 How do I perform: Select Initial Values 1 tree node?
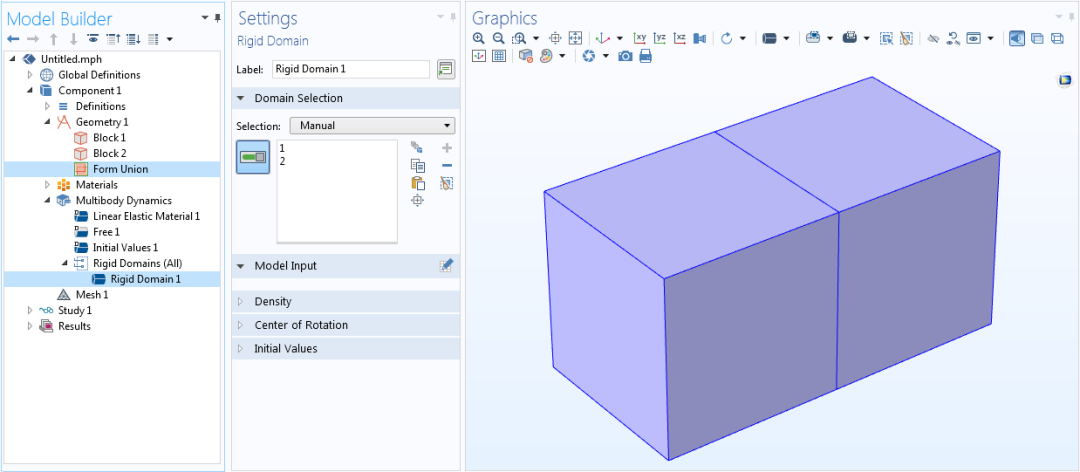[125, 248]
